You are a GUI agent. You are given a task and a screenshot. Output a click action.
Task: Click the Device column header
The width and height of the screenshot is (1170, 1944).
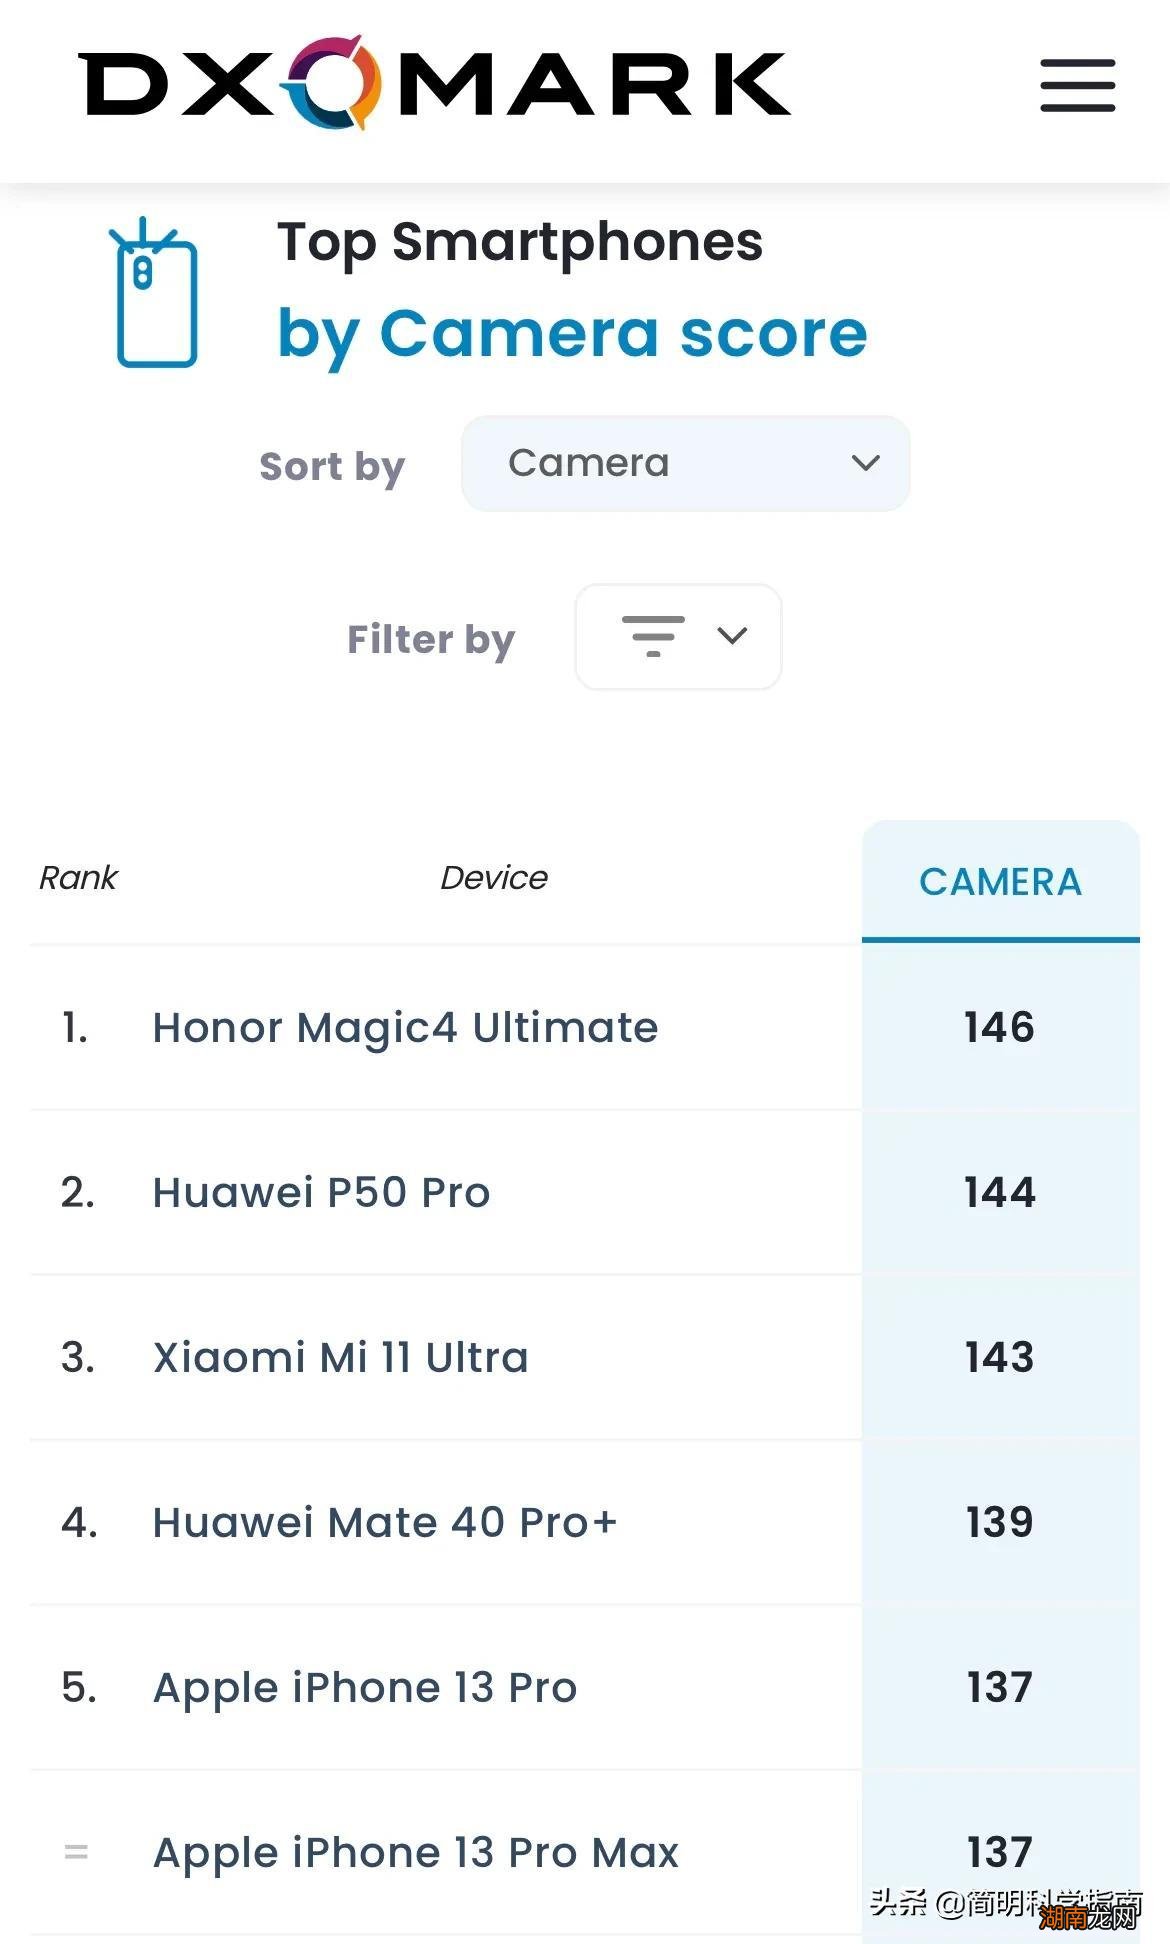point(494,878)
